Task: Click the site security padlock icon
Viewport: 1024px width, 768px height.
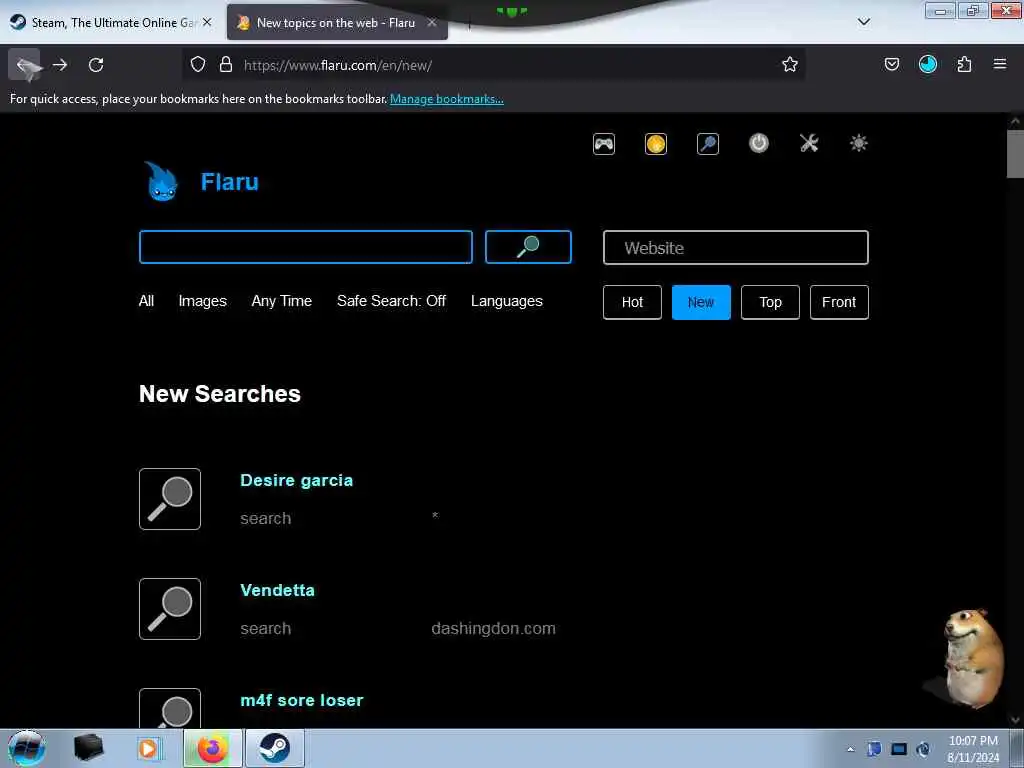Action: pyautogui.click(x=226, y=64)
